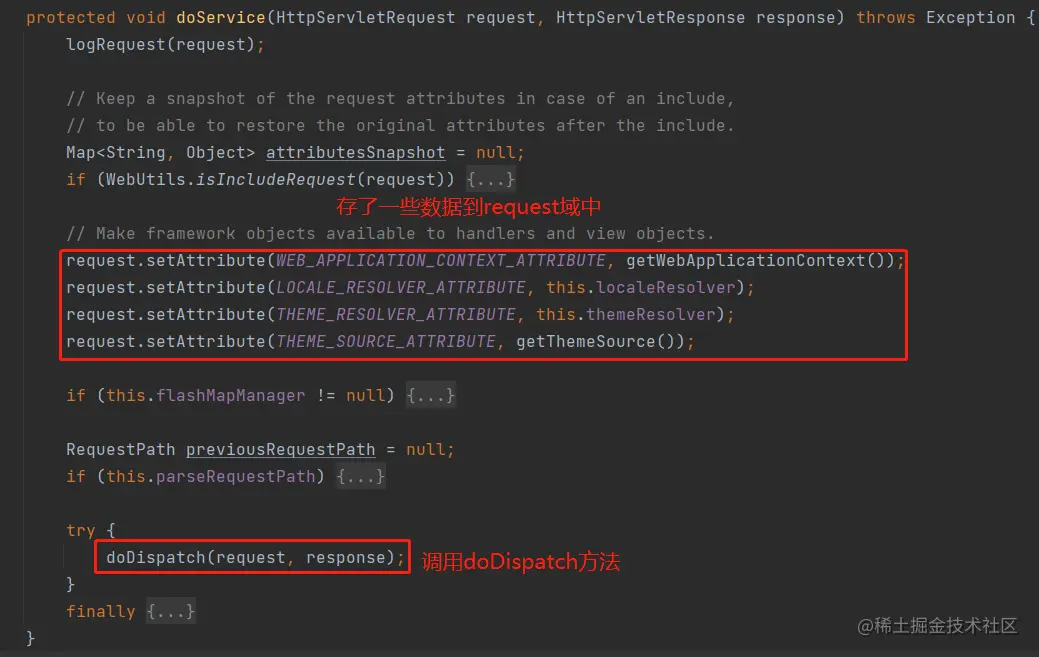Expand folded block after parseRequestPath condition
Screen dimensions: 1039x657
(360, 476)
